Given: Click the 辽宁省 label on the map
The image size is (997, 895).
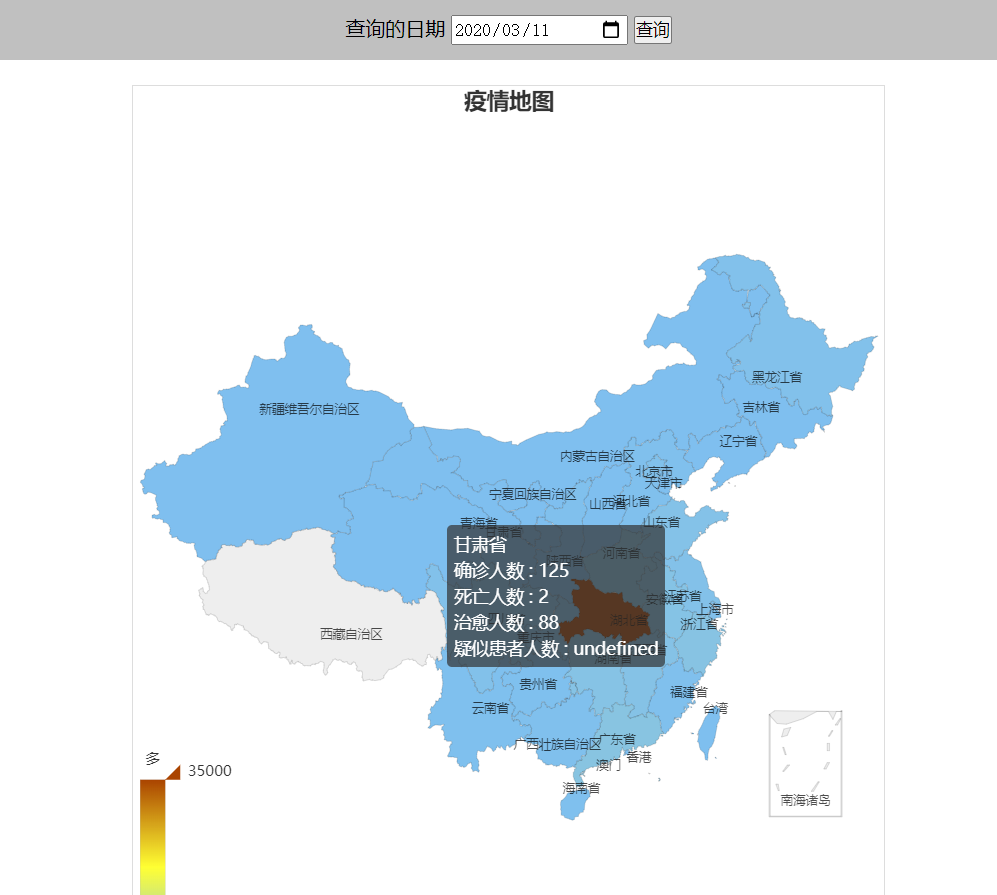Looking at the screenshot, I should pos(738,441).
